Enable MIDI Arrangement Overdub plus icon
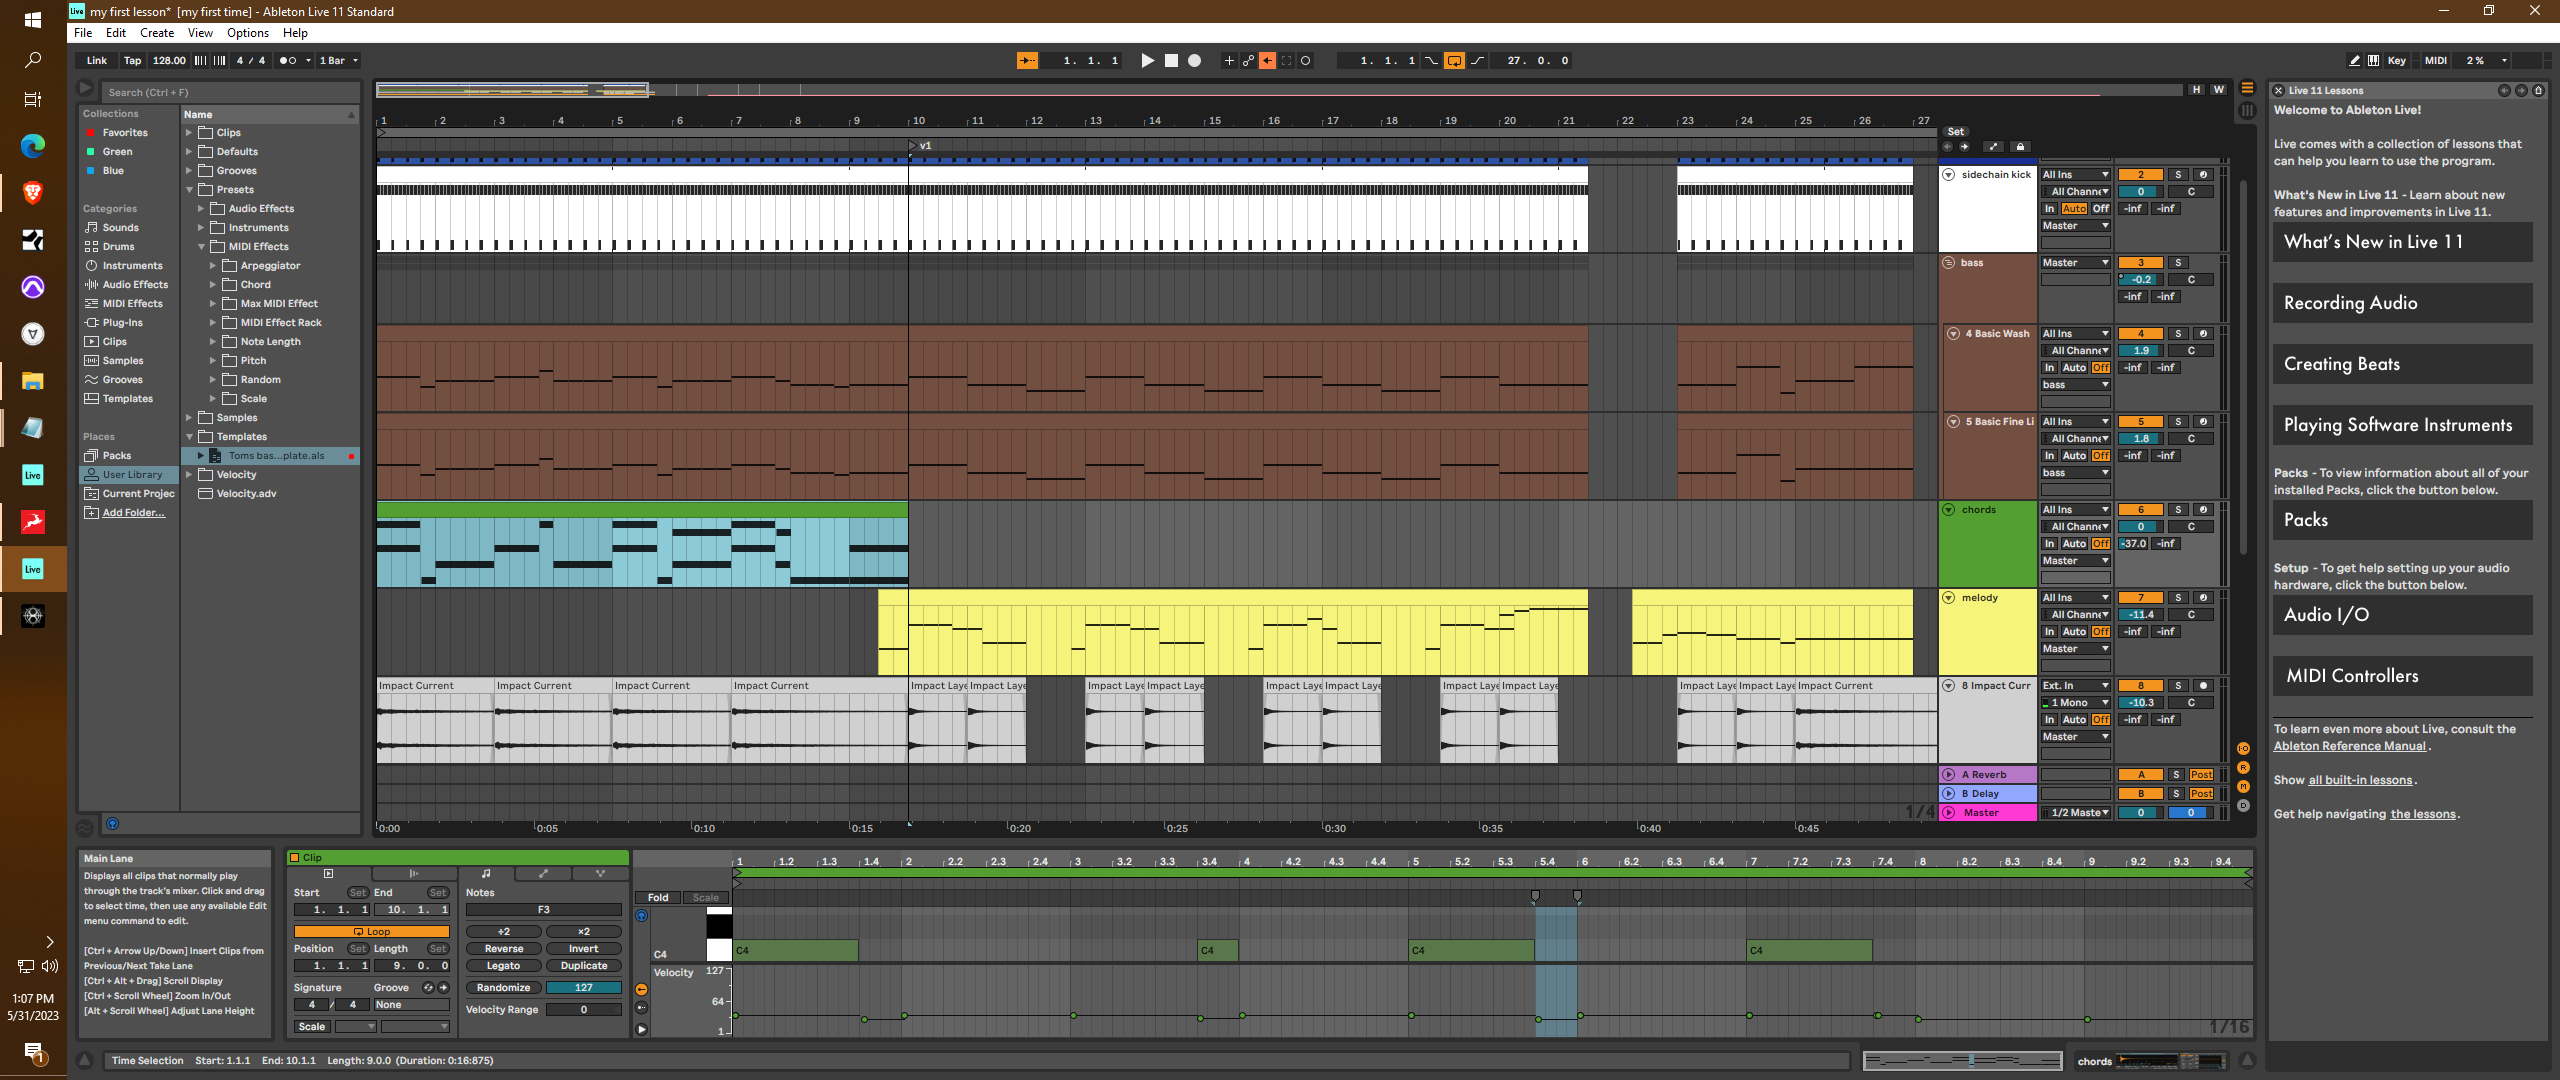The height and width of the screenshot is (1080, 2560). [1229, 61]
